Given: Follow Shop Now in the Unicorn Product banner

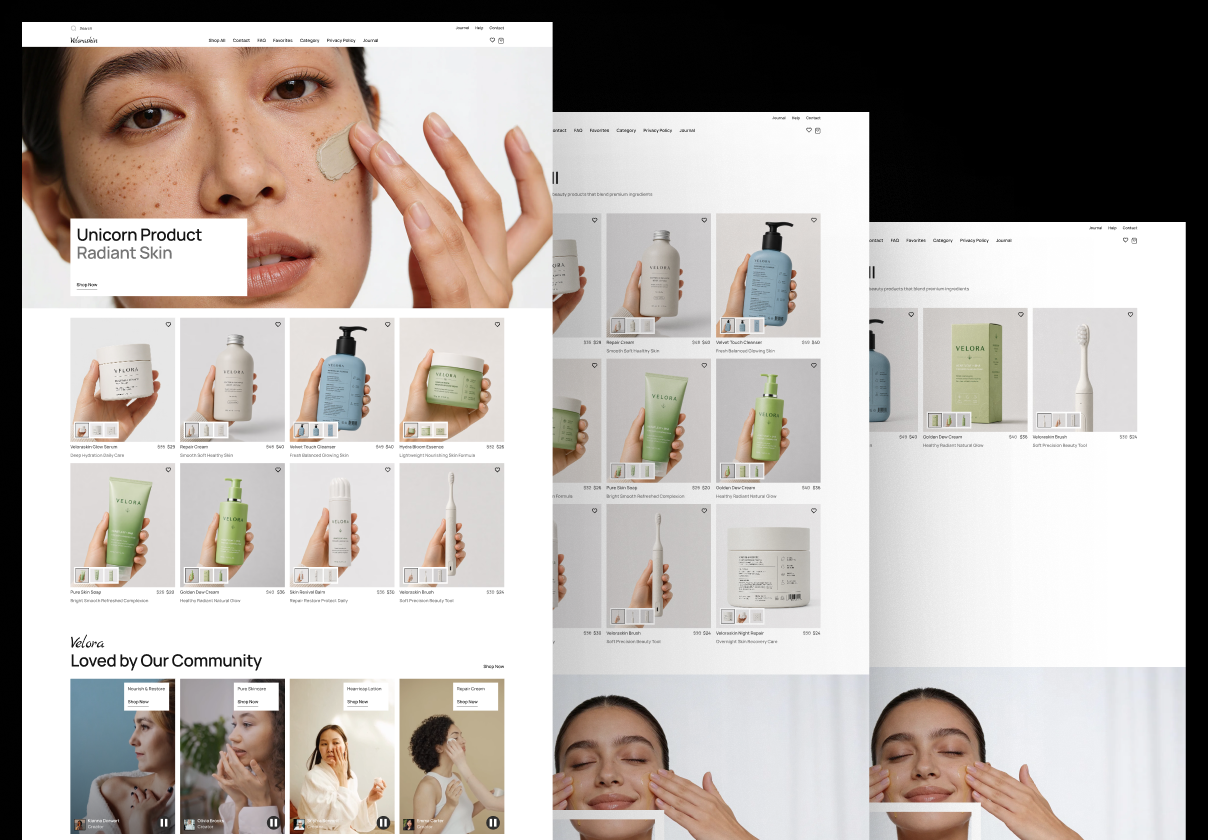Looking at the screenshot, I should click(87, 285).
